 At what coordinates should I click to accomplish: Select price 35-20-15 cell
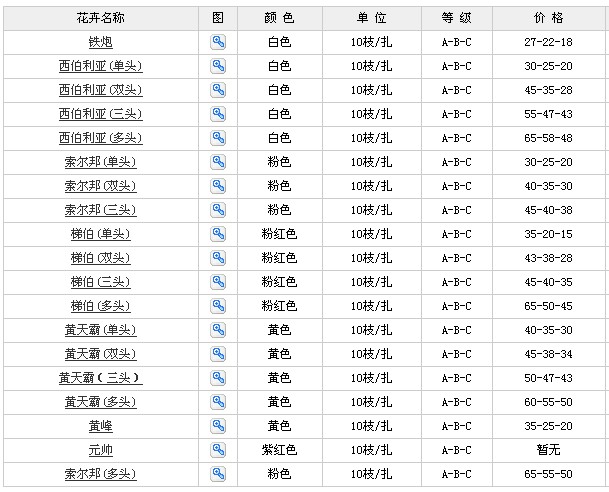pyautogui.click(x=548, y=234)
